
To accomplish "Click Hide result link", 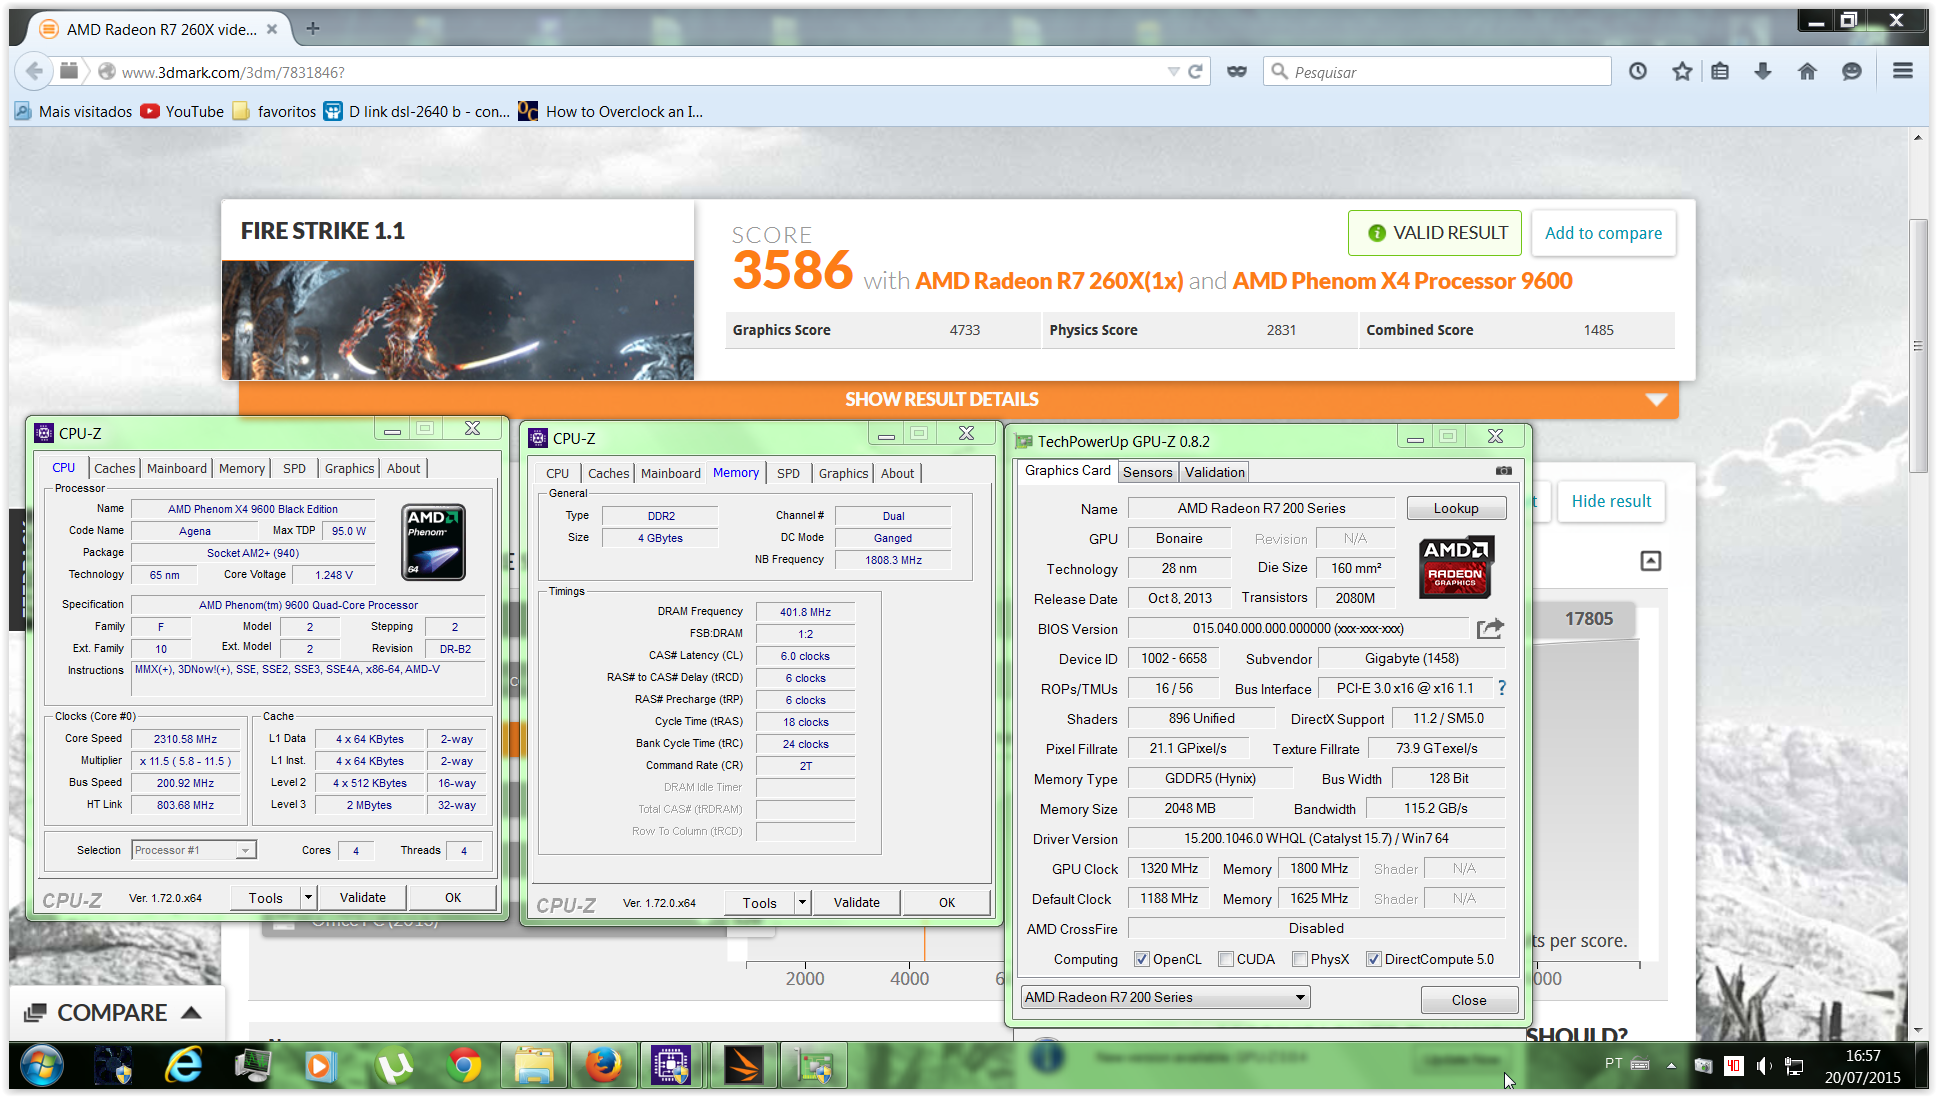I will tap(1611, 501).
